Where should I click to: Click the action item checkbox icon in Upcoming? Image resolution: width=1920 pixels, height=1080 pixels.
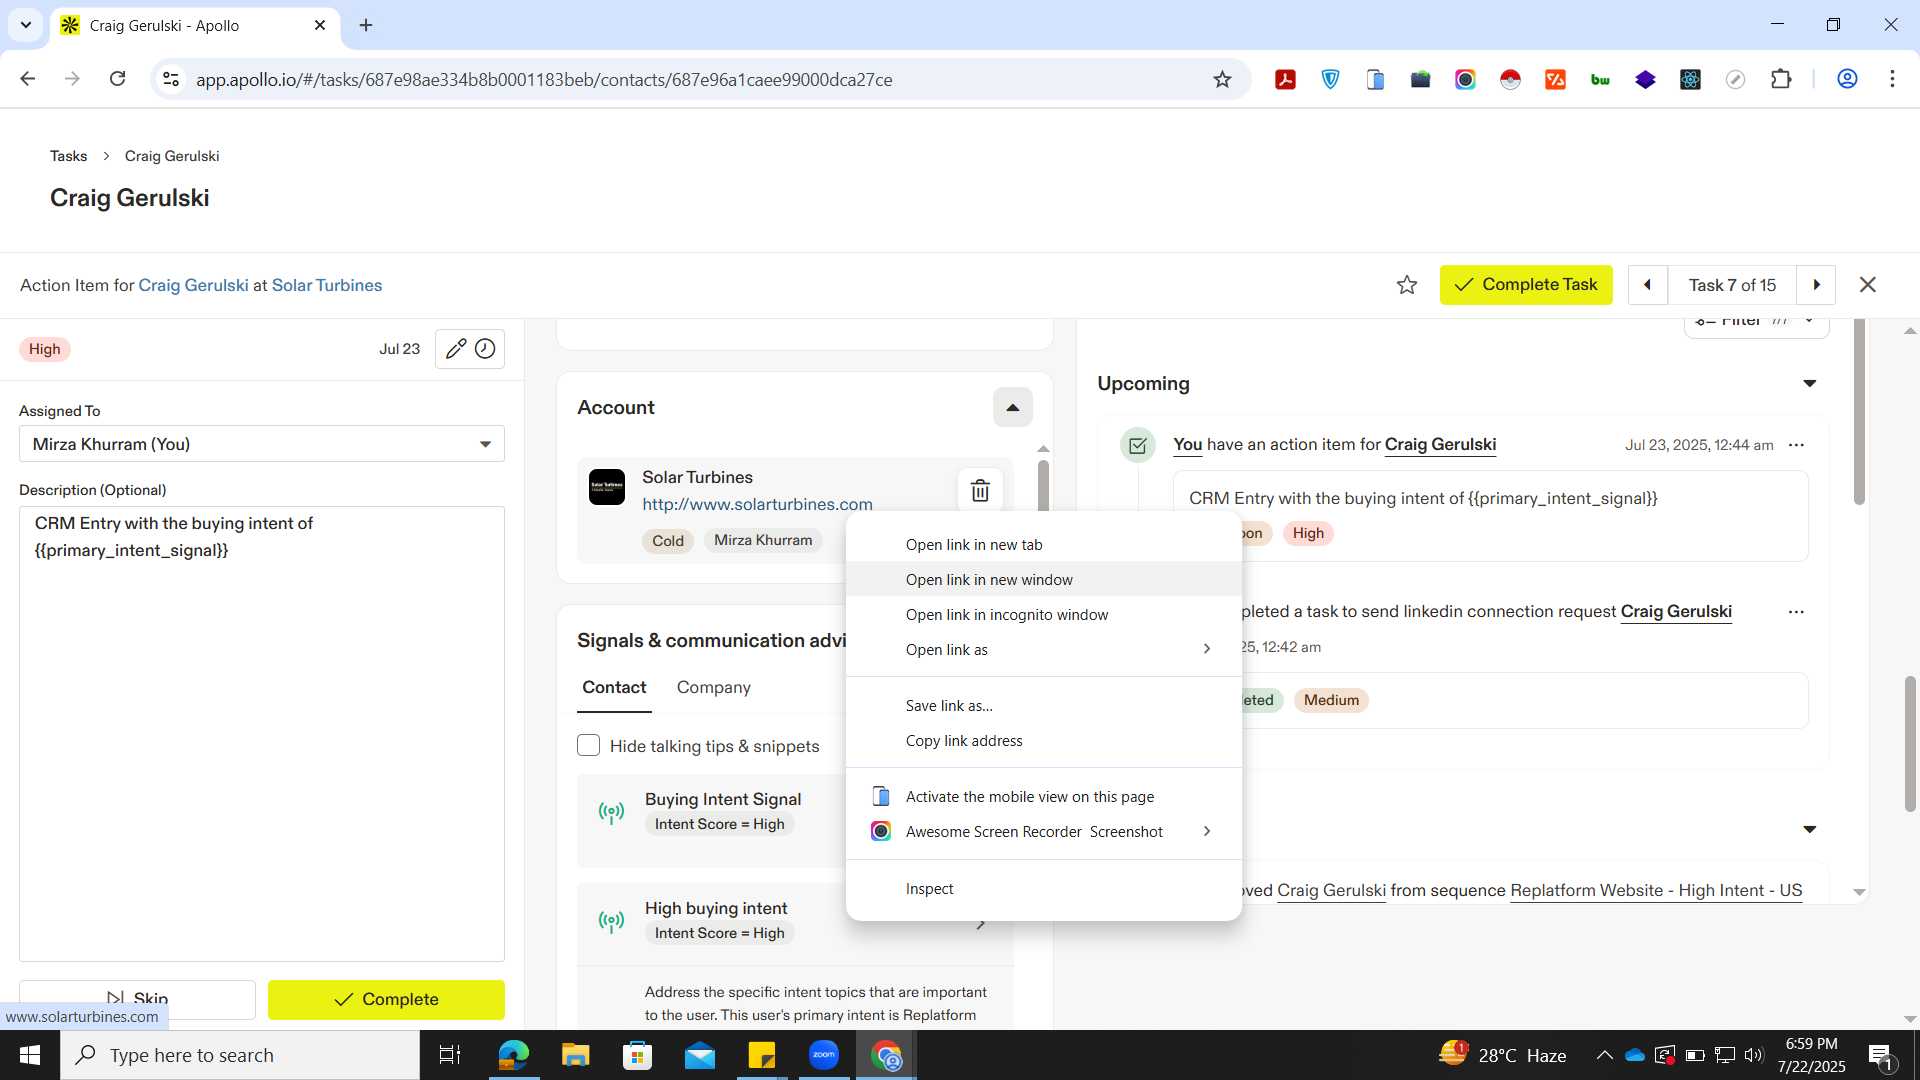[1138, 445]
